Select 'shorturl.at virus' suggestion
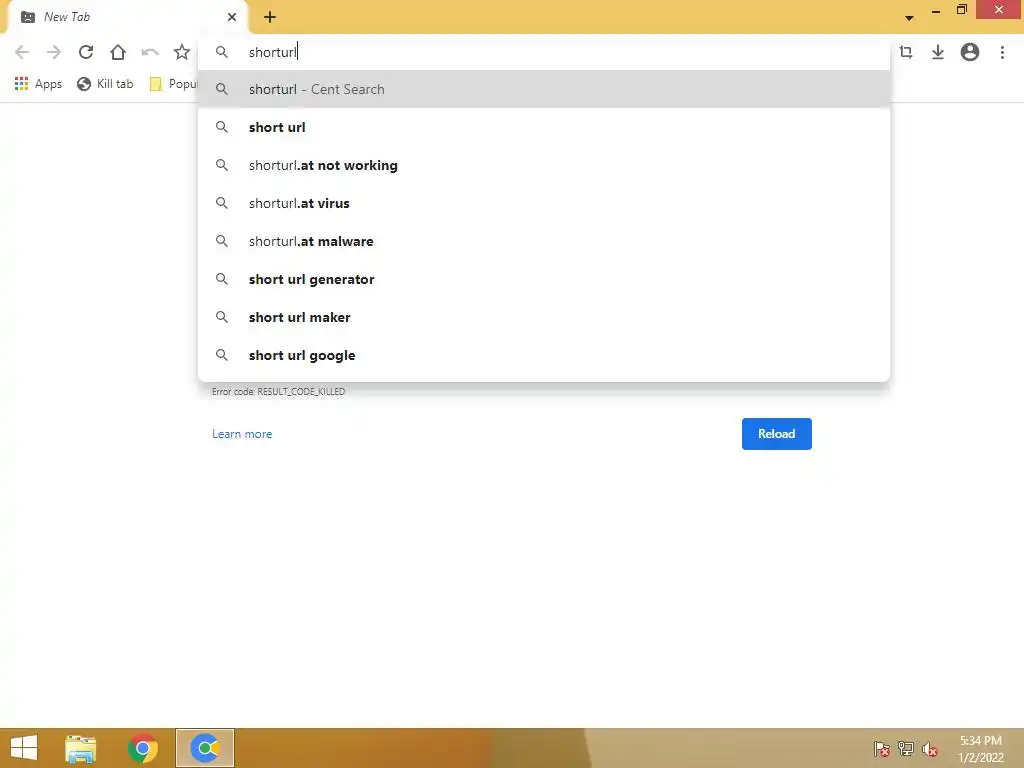The height and width of the screenshot is (768, 1024). (x=543, y=203)
